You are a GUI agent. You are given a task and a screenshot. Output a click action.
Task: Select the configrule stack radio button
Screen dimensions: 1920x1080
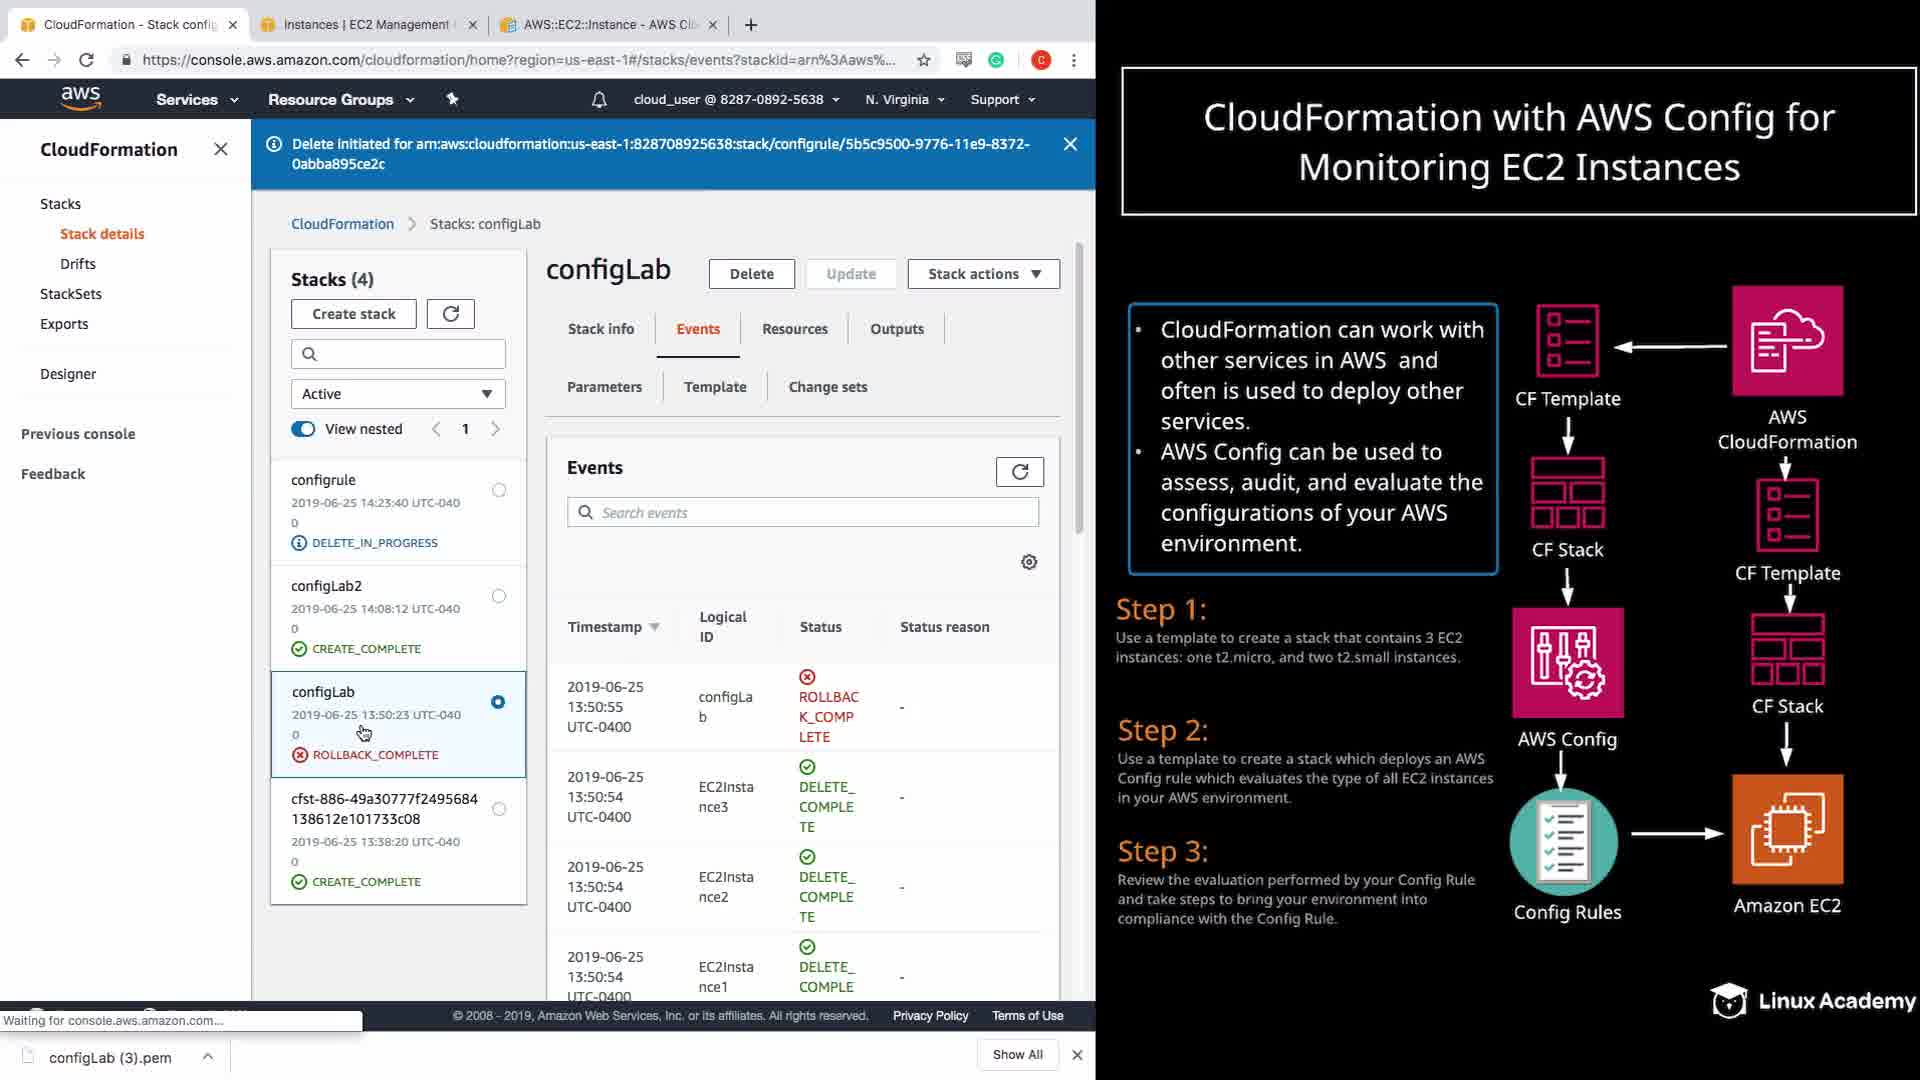pyautogui.click(x=499, y=490)
